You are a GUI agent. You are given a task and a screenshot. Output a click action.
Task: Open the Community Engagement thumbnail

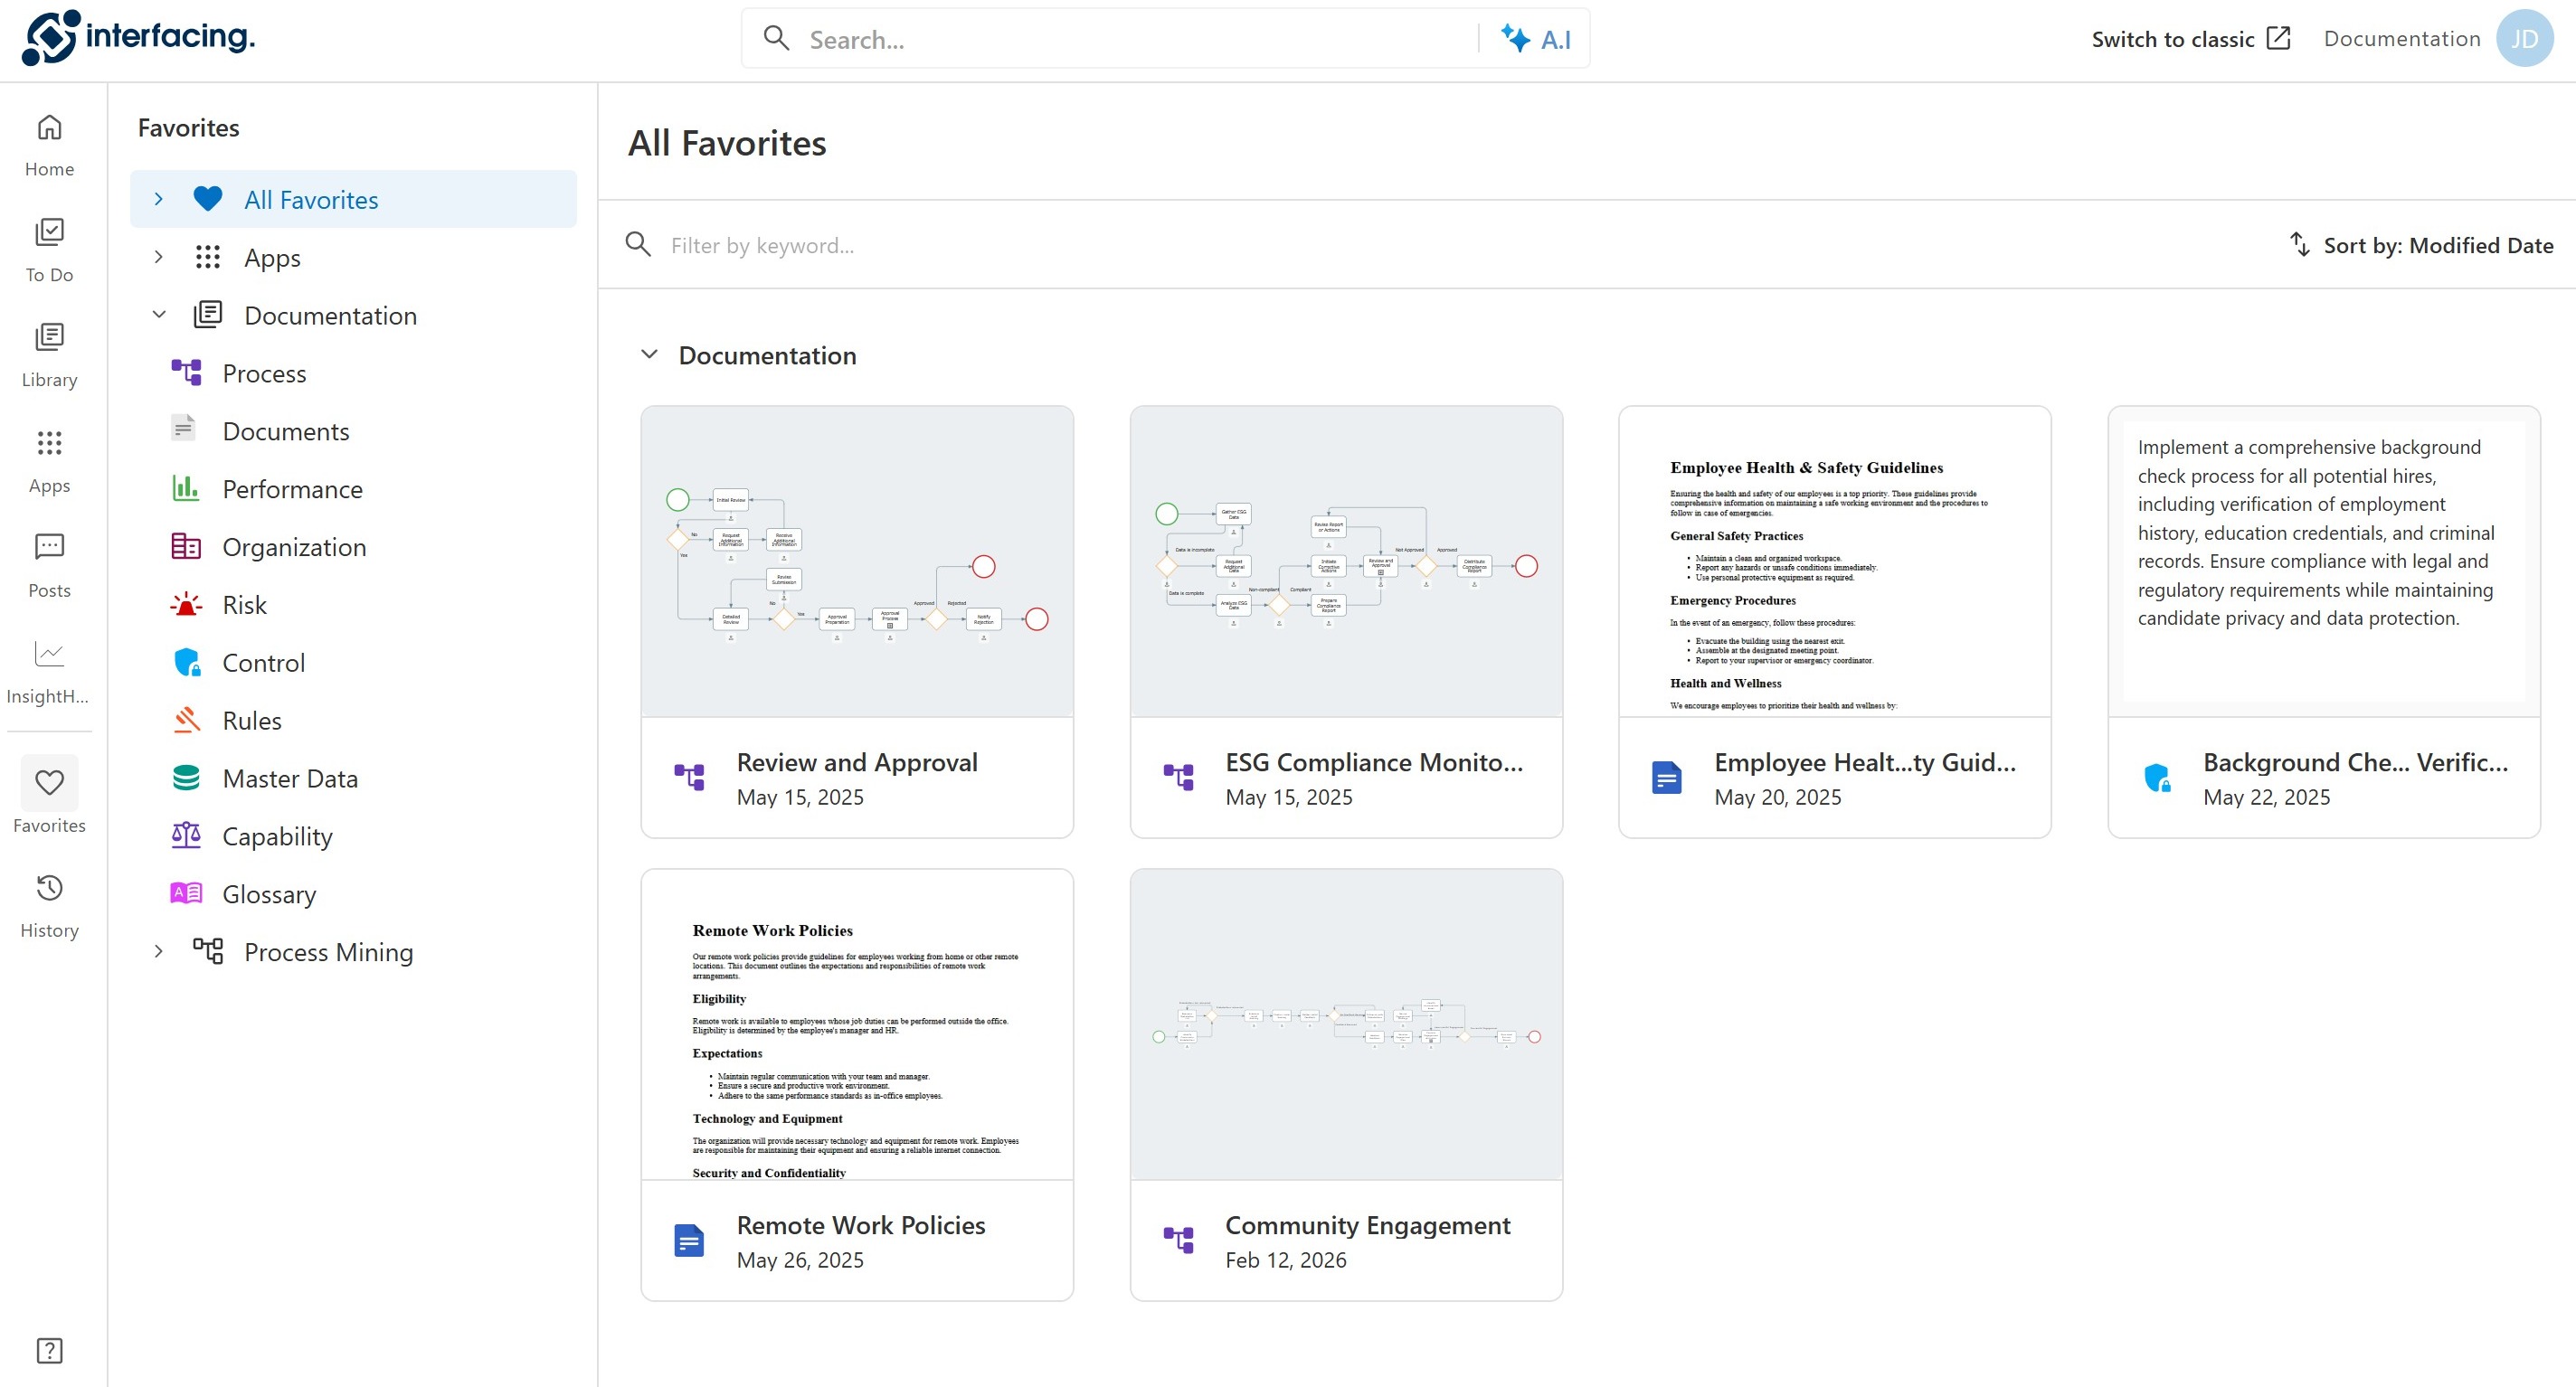click(x=1346, y=1024)
